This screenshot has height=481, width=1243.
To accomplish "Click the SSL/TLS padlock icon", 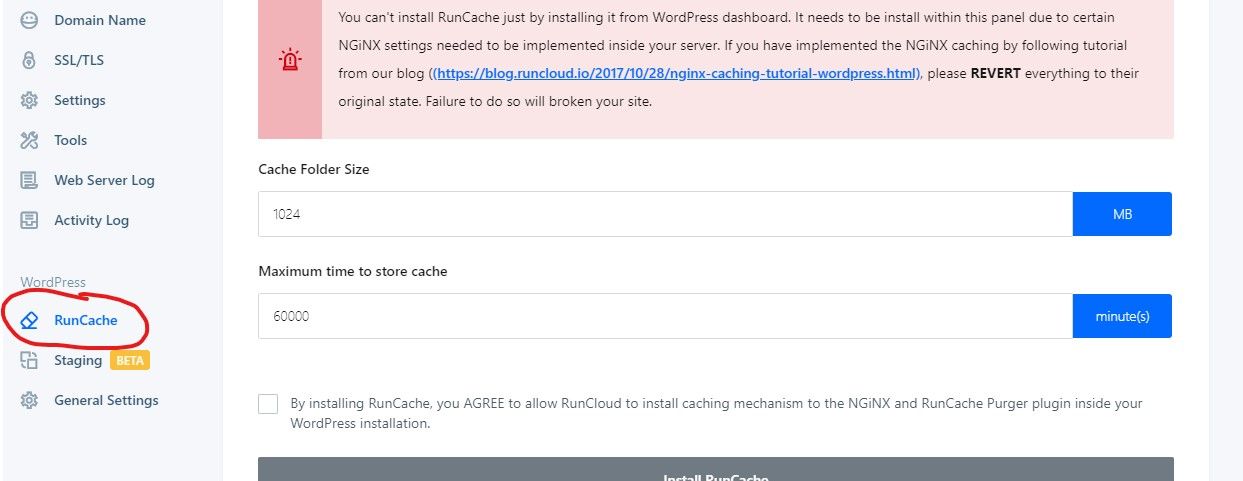I will coord(29,60).
